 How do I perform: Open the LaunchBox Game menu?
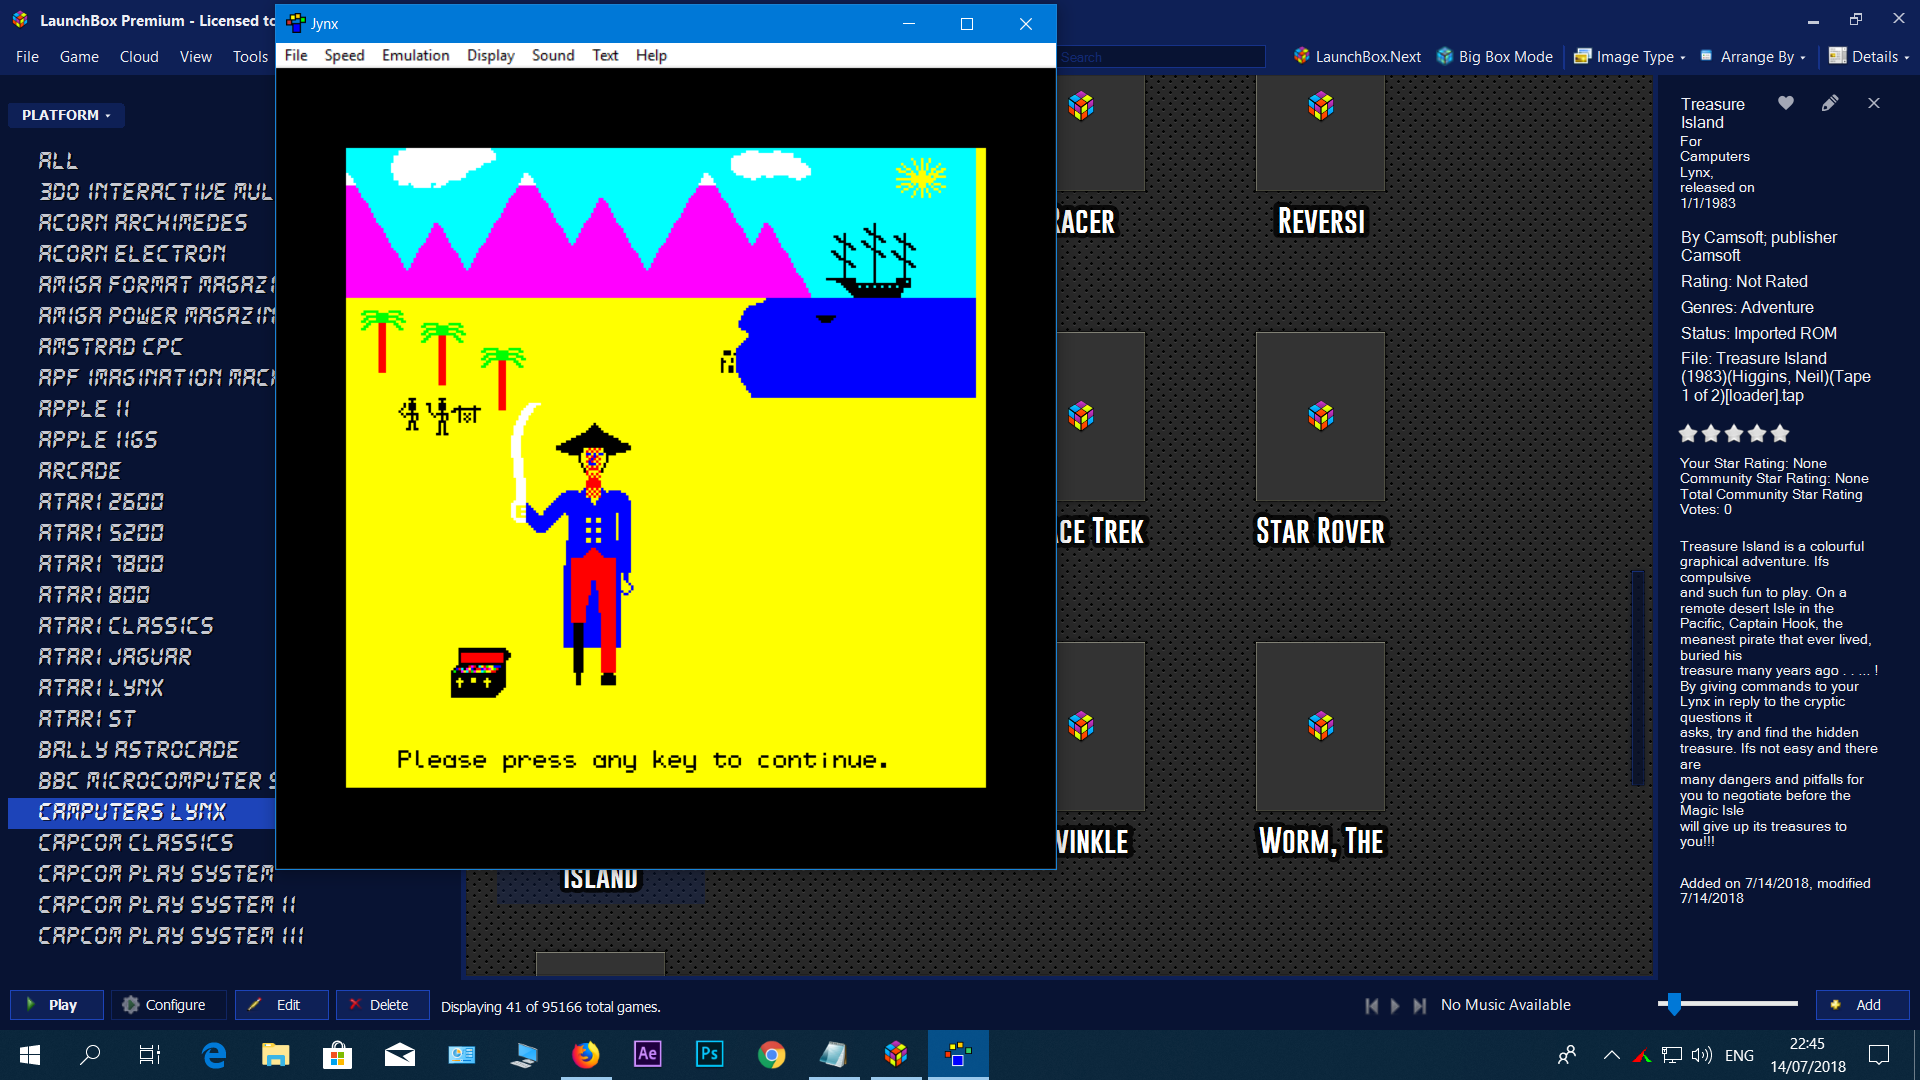pos(79,57)
